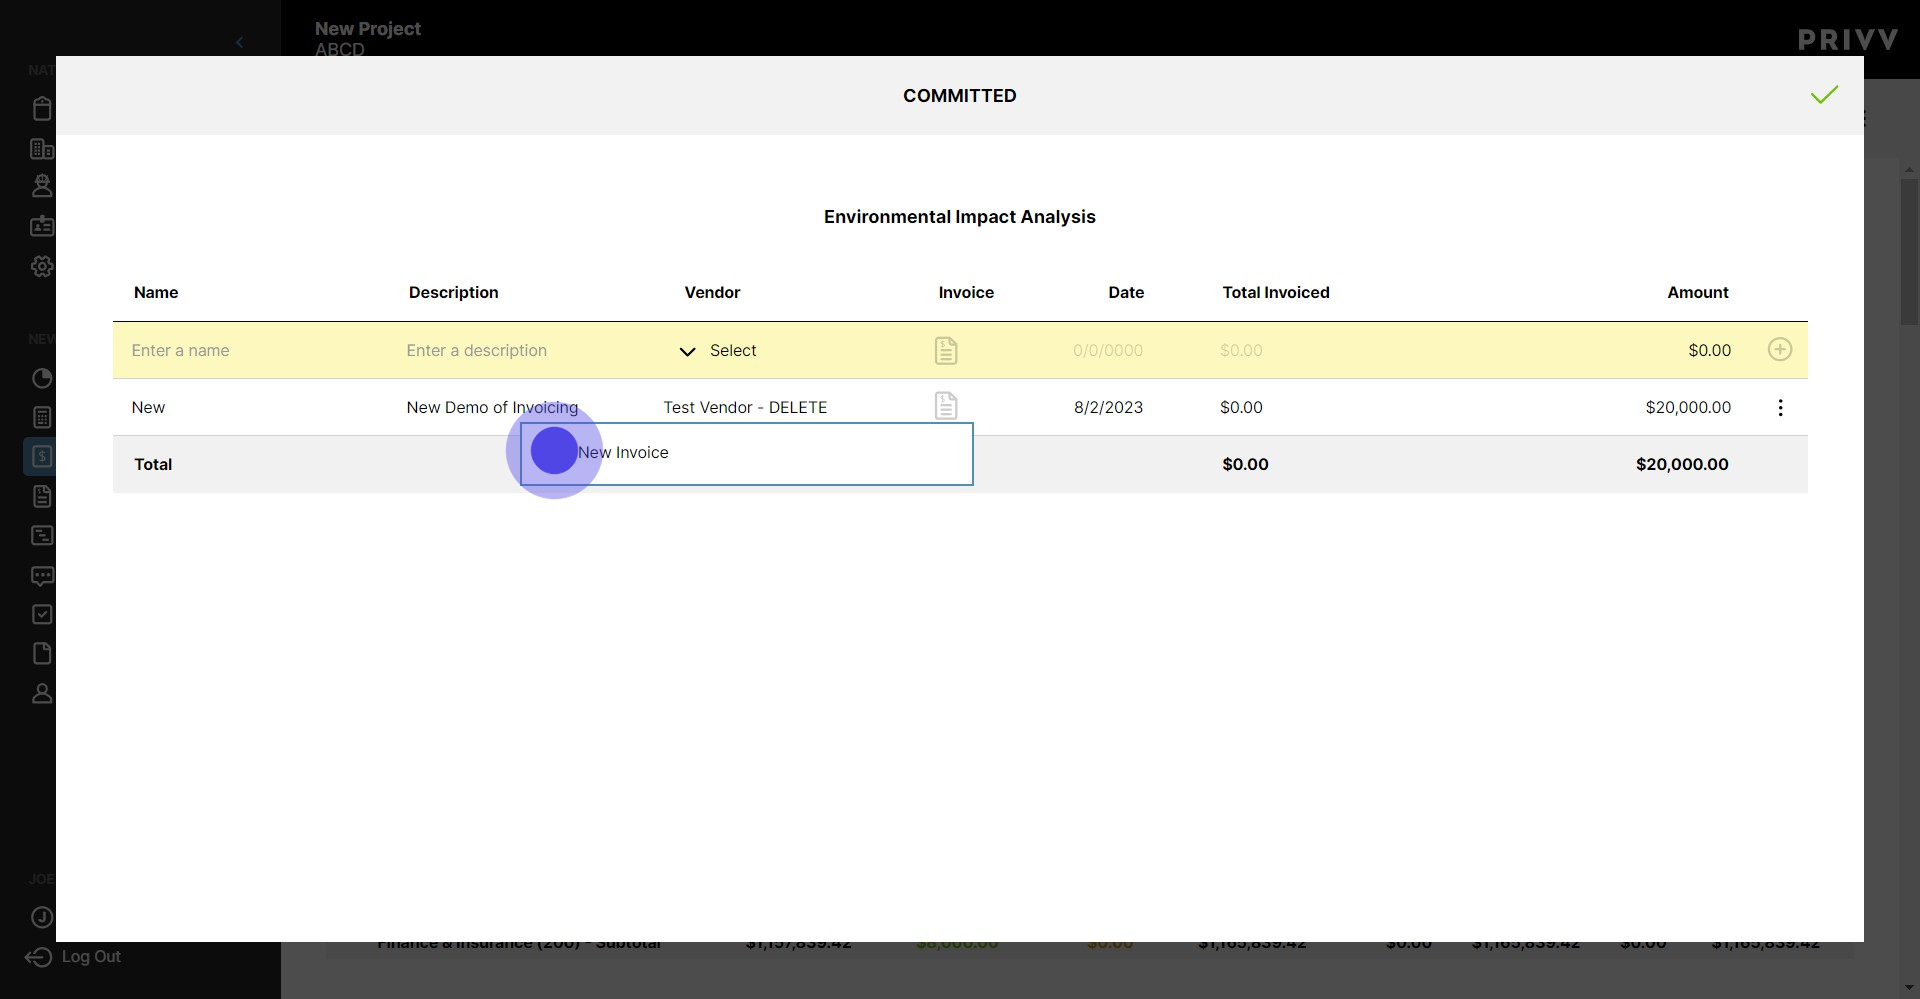1920x999 pixels.
Task: Click the total amount '$20,000.00' in Total row
Action: (x=1682, y=464)
